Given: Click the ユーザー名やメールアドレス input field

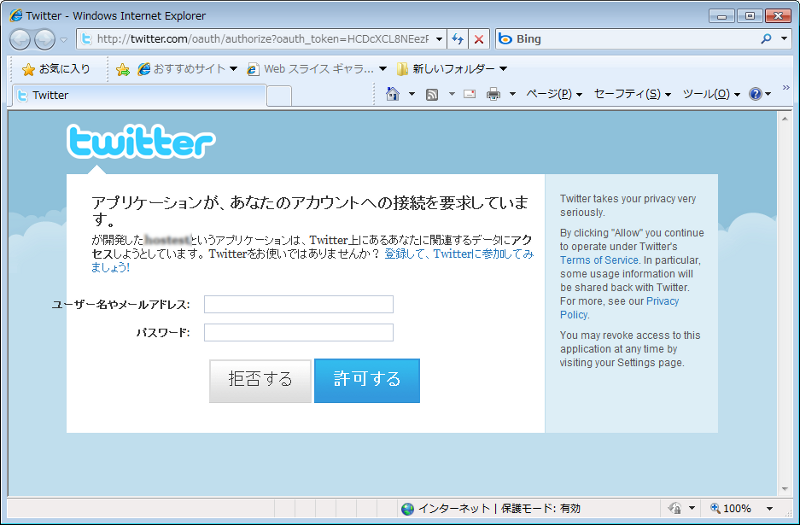Looking at the screenshot, I should pos(298,304).
